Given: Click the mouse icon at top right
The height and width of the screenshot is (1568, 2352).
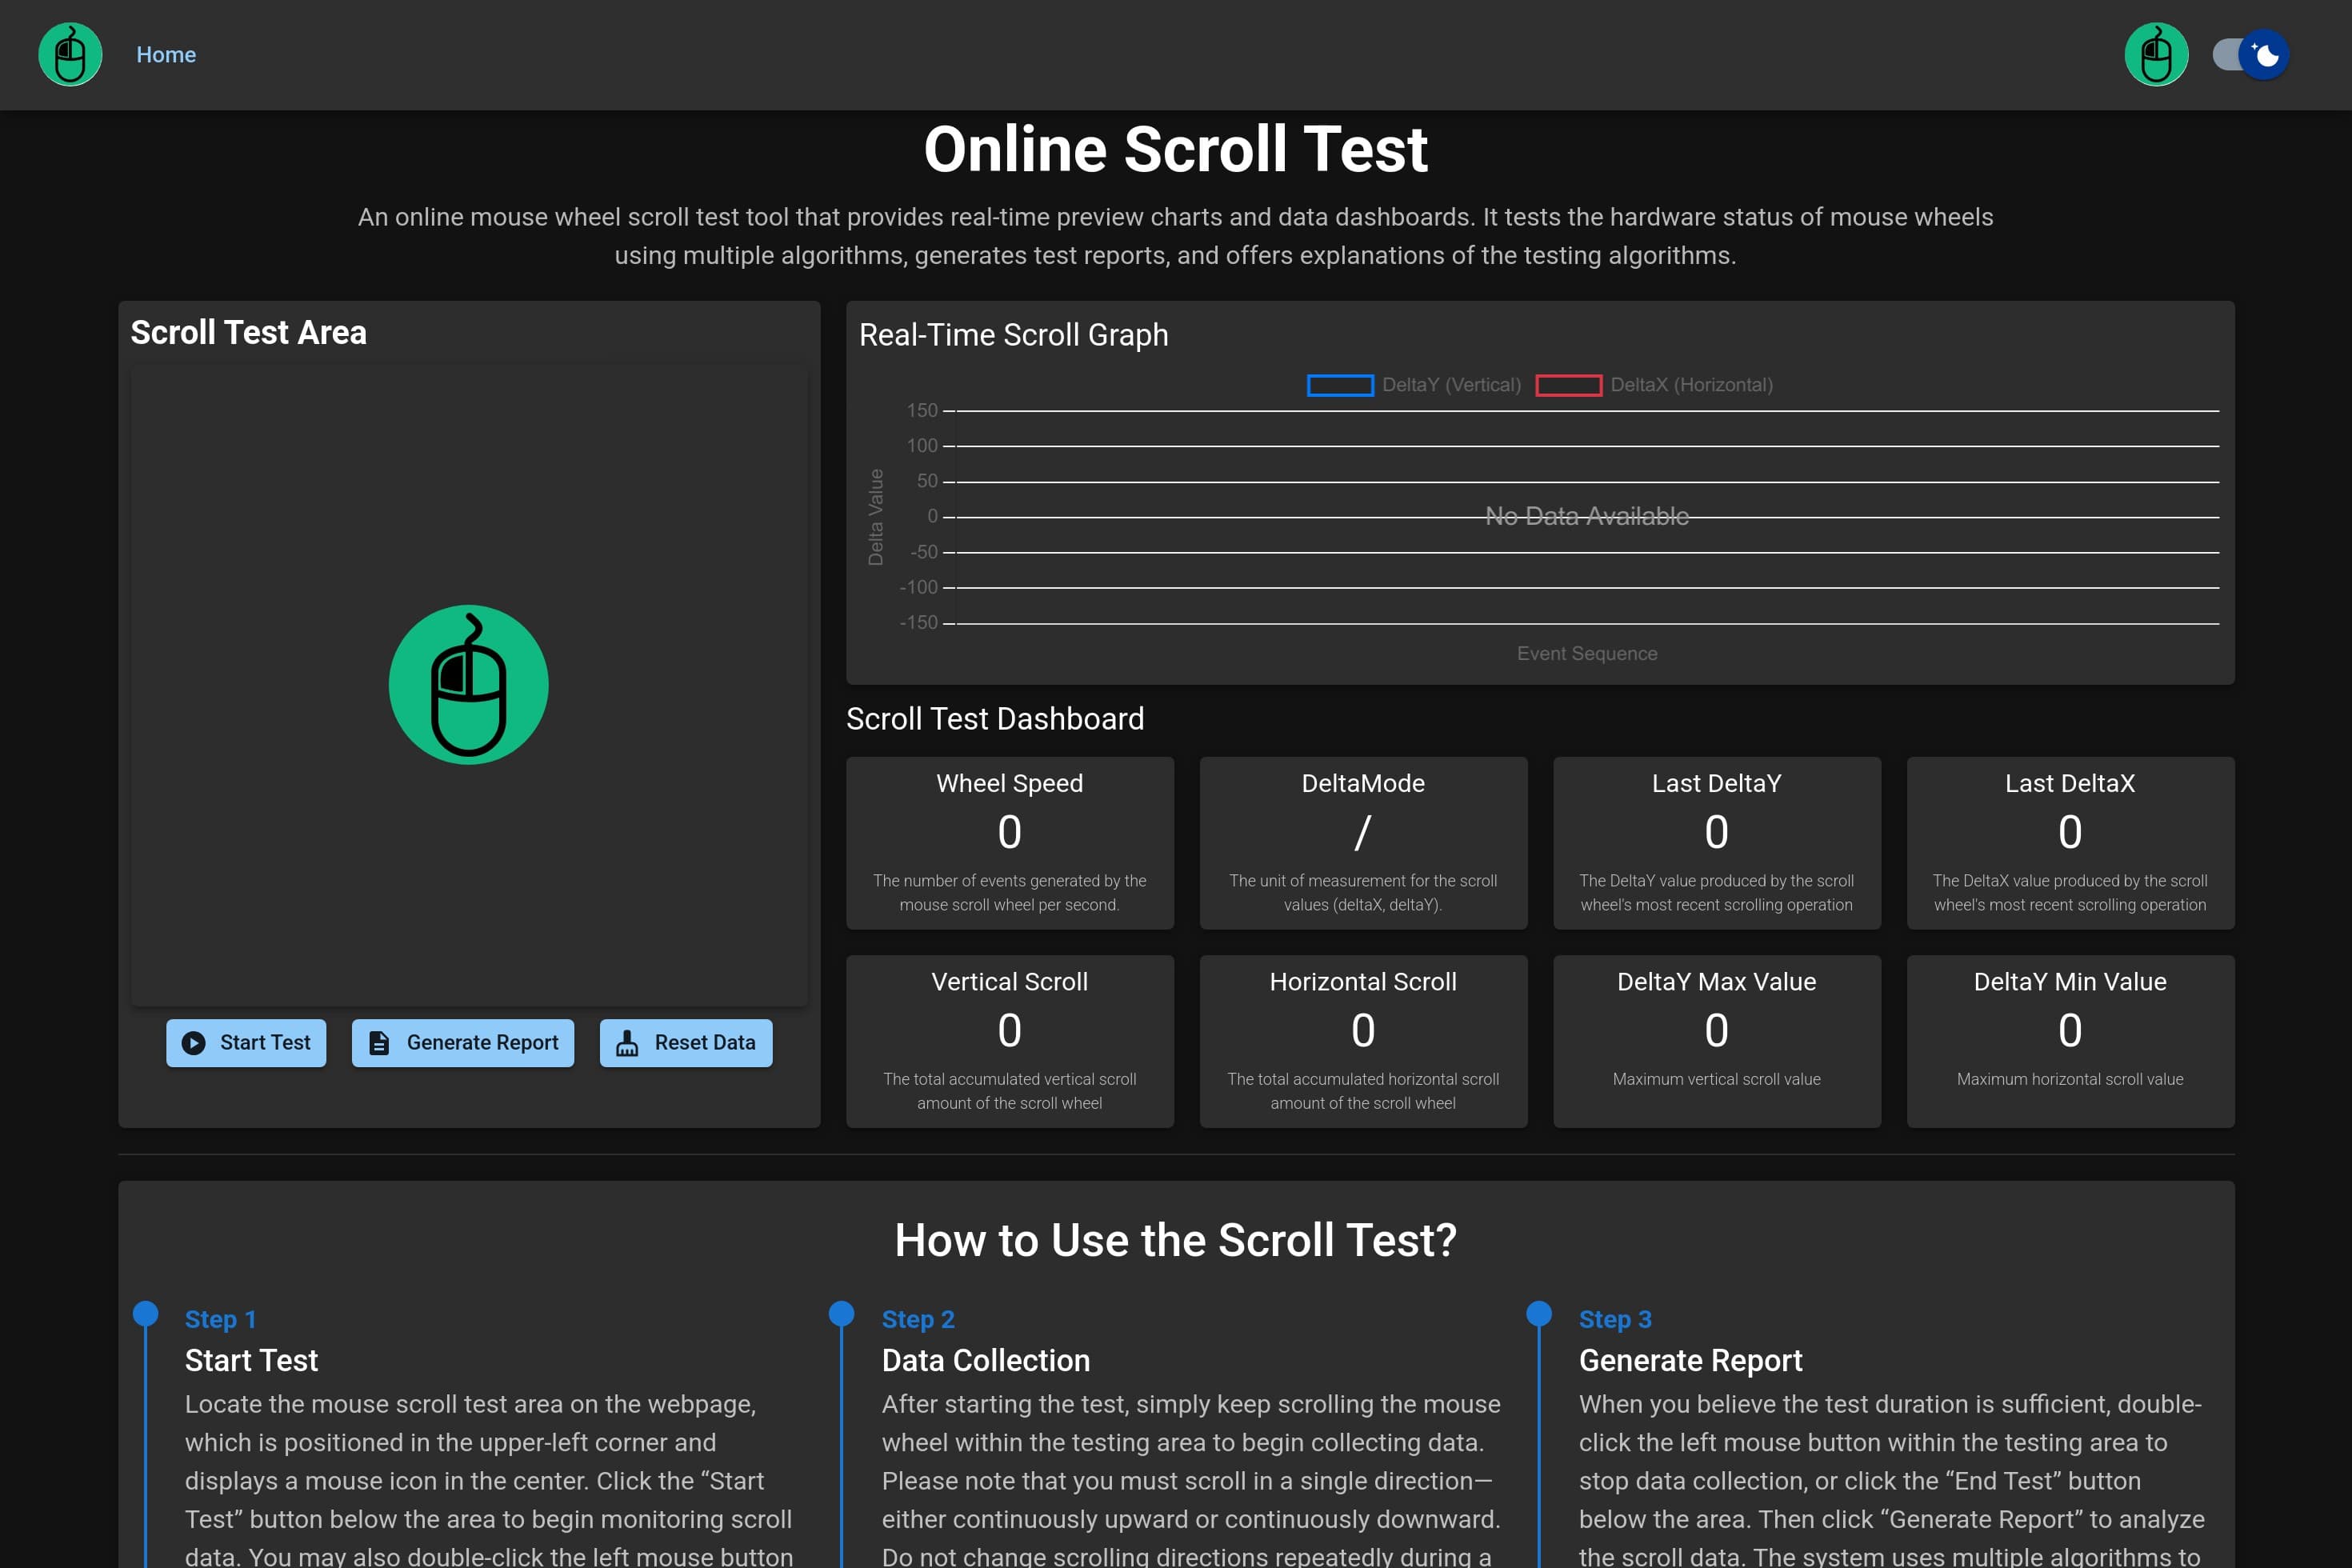Looking at the screenshot, I should (2156, 54).
